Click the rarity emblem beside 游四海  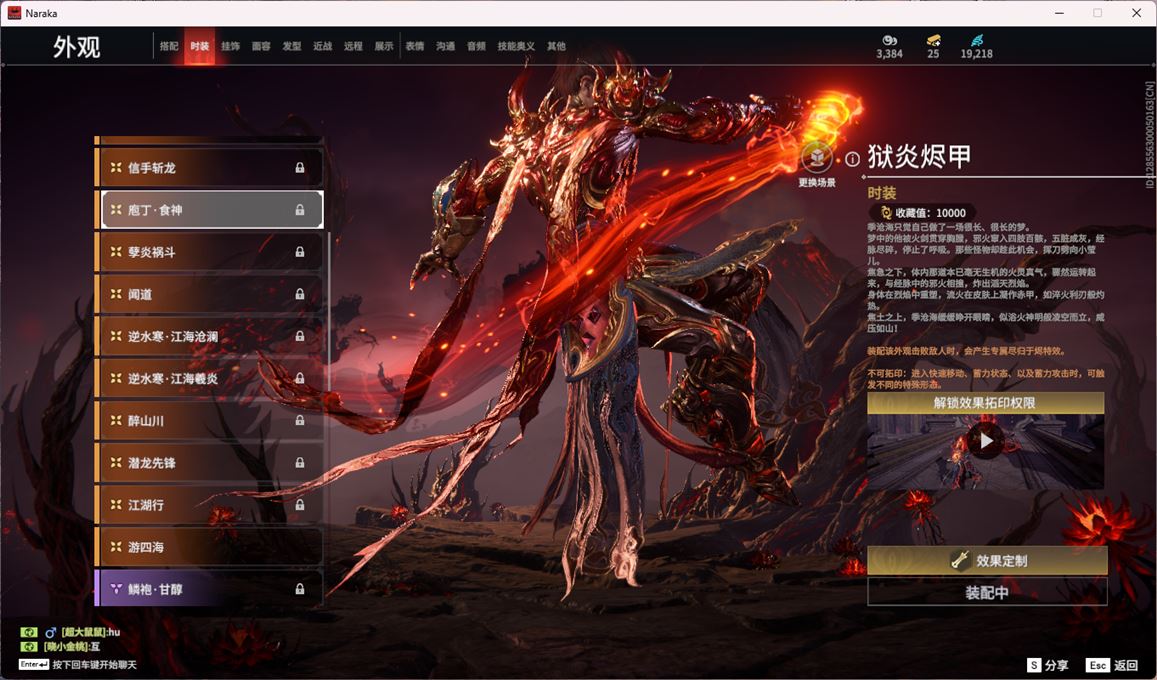click(116, 547)
